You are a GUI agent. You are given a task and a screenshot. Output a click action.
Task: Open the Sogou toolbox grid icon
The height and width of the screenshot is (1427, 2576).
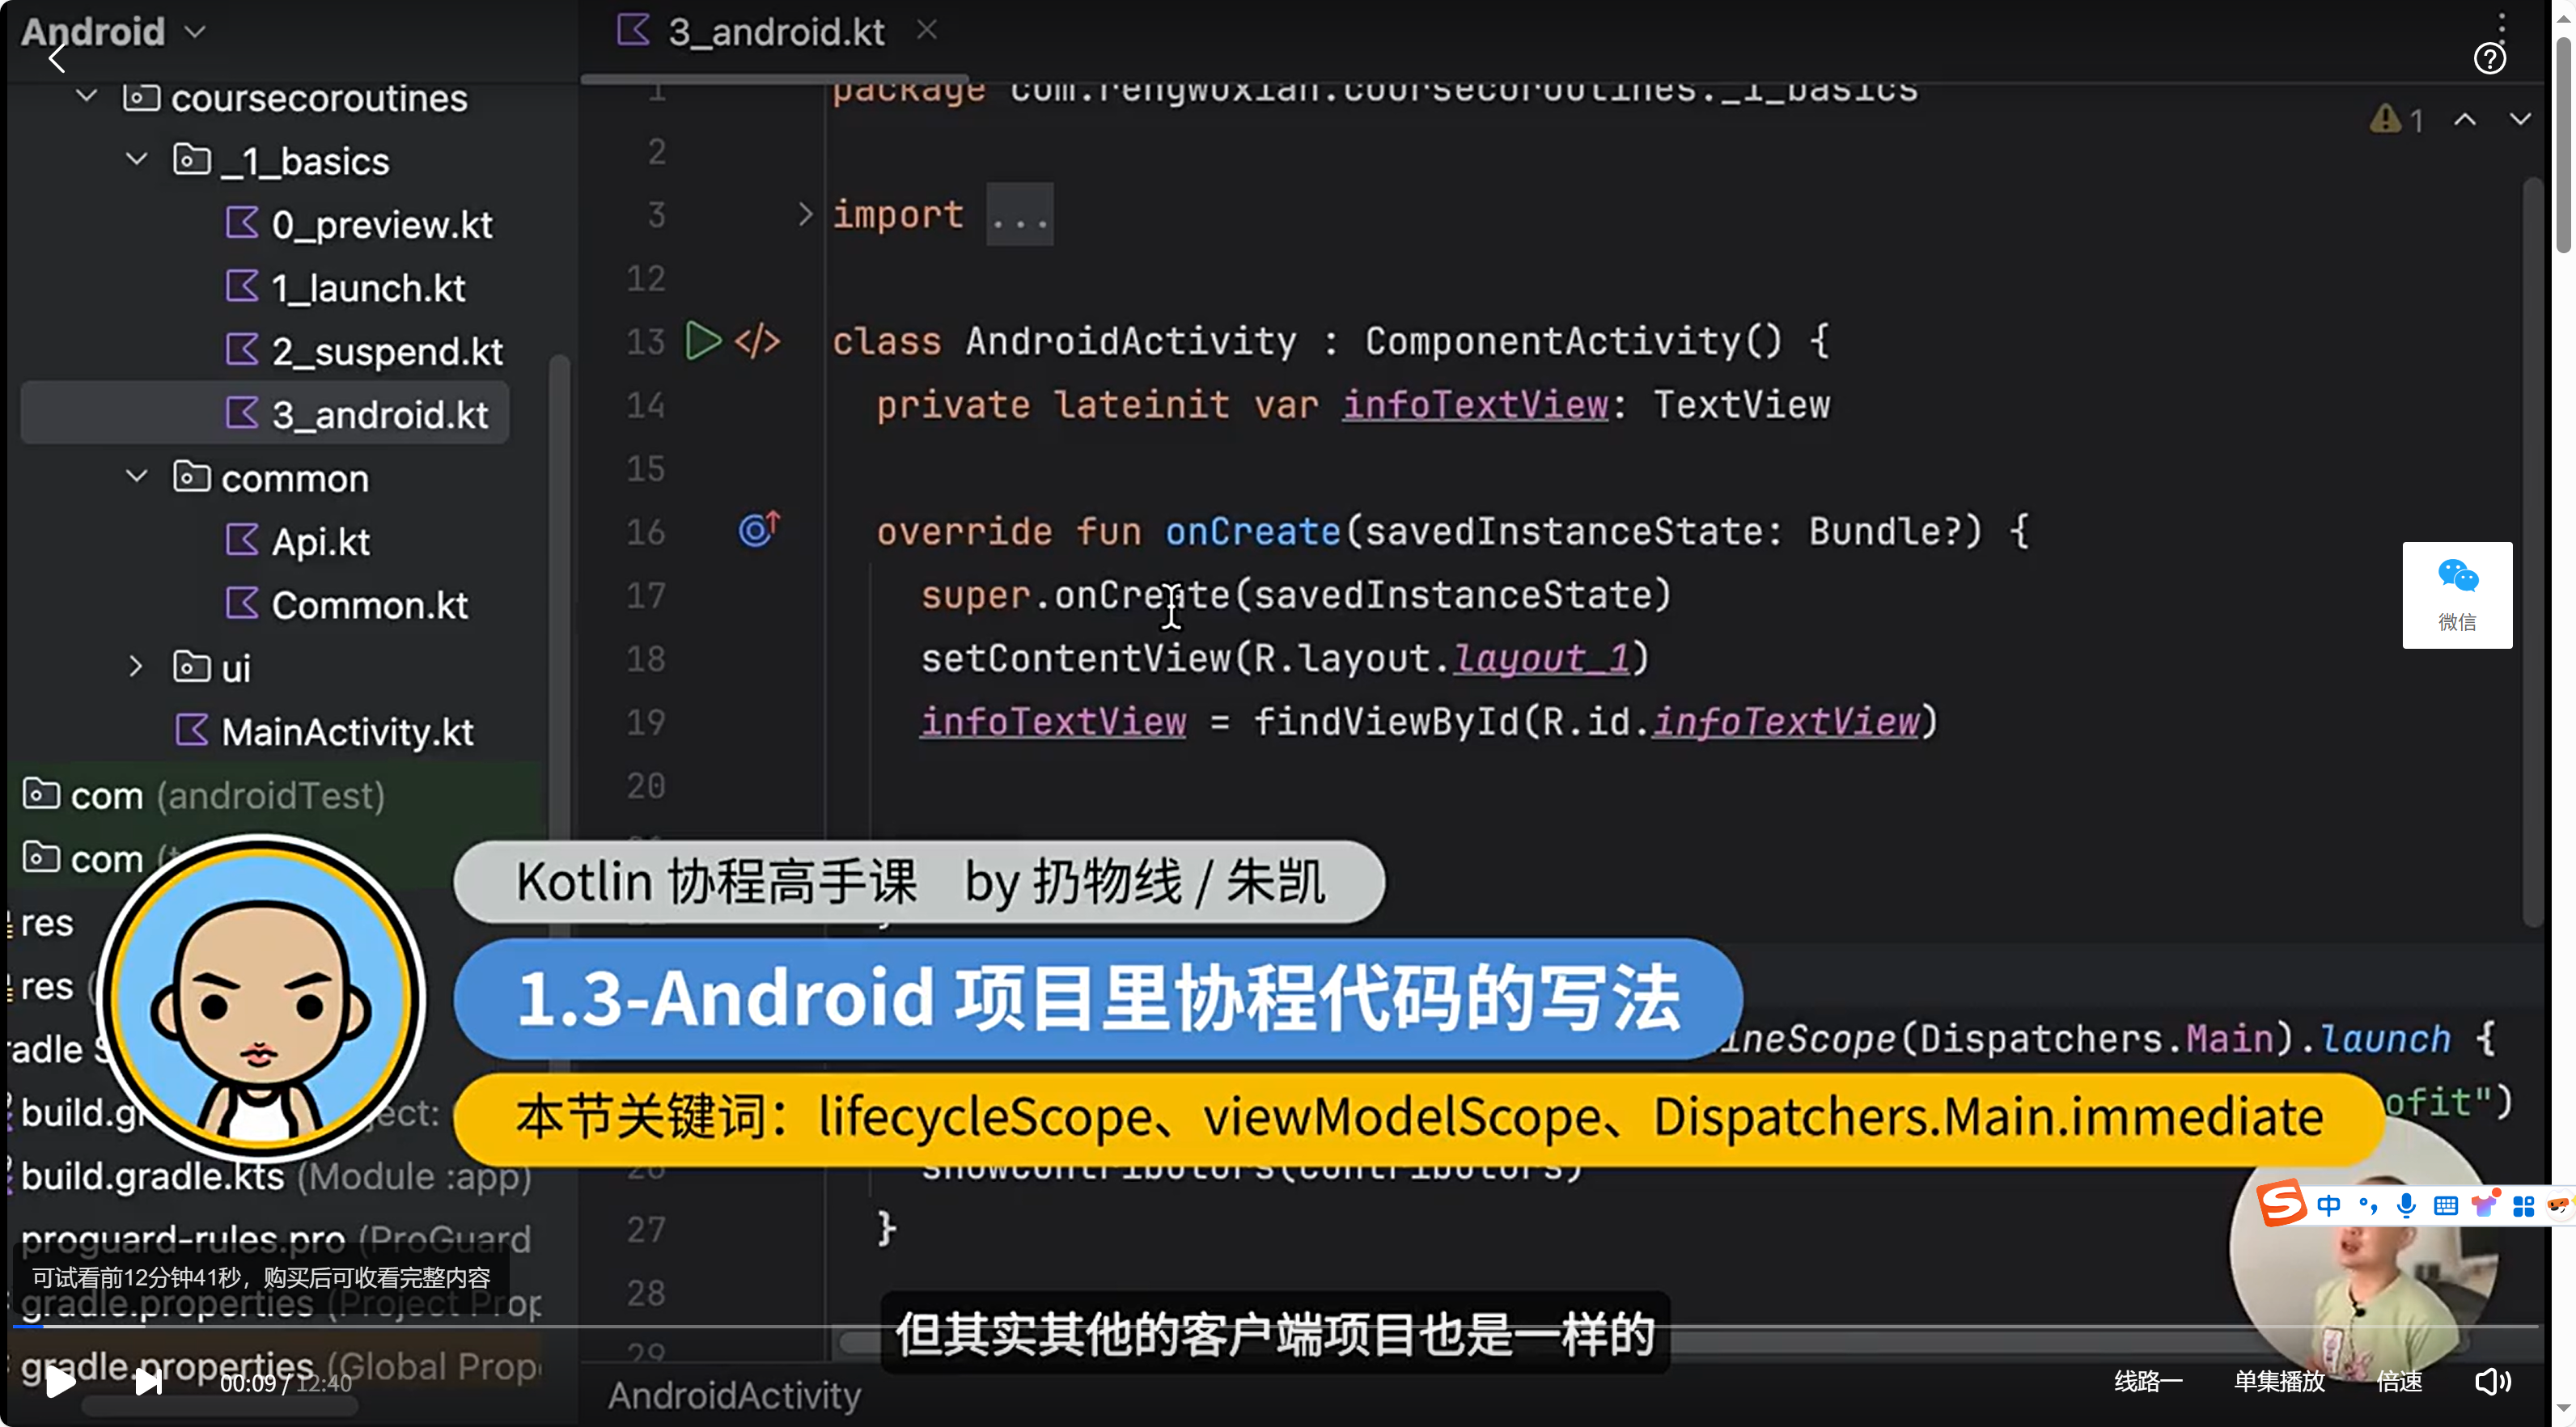coord(2524,1207)
